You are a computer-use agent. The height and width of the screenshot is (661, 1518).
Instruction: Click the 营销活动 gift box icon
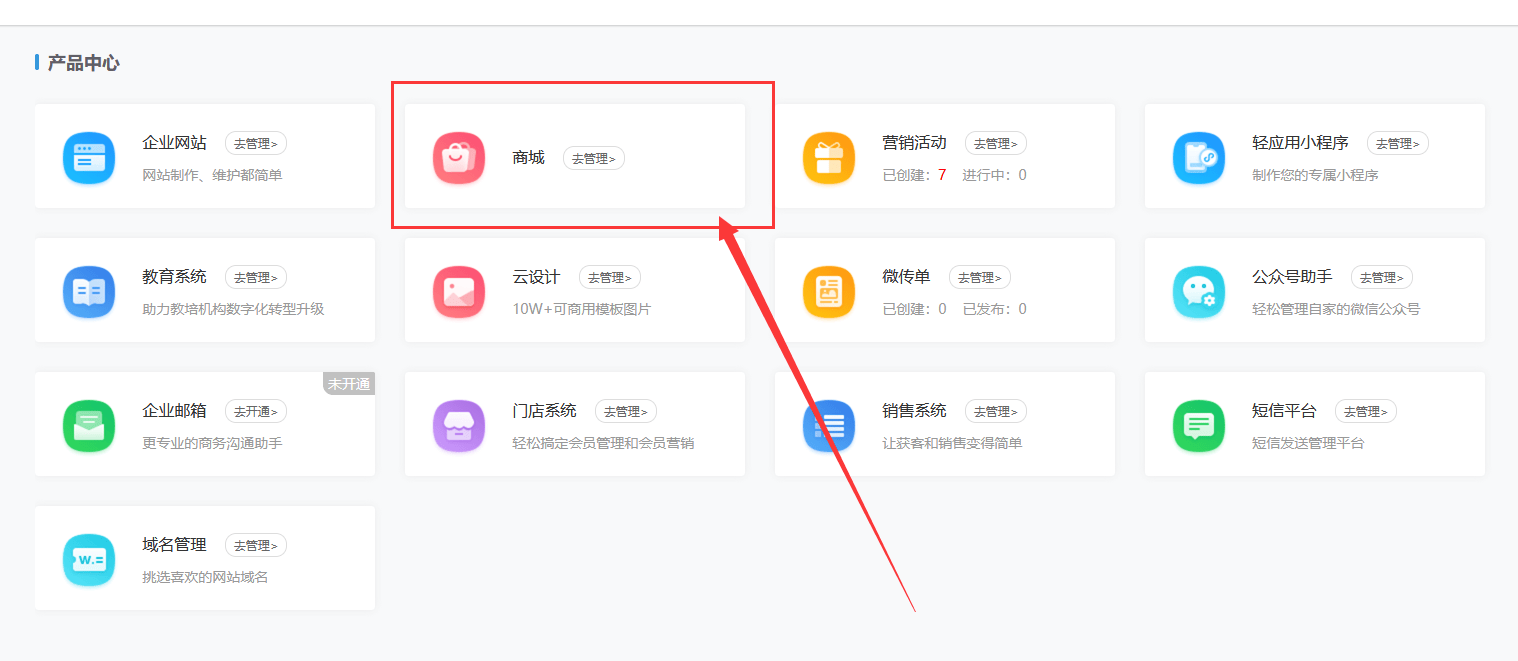[x=829, y=158]
